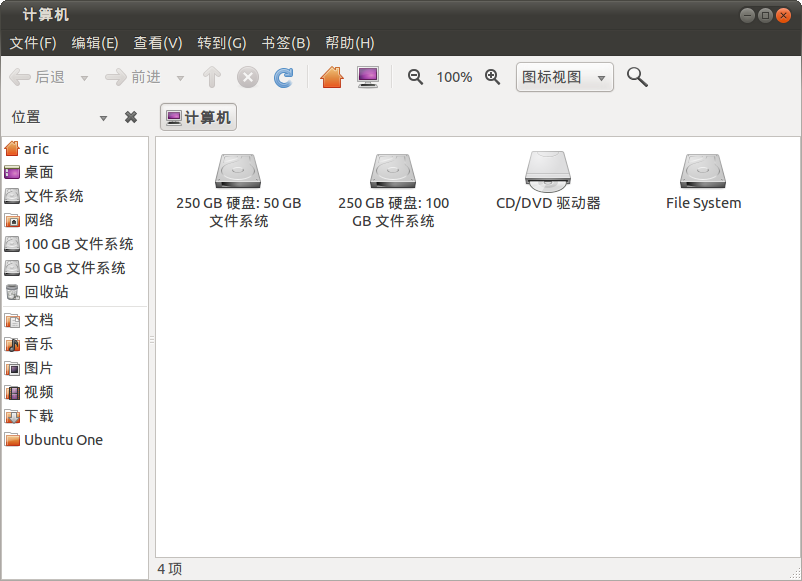Click the Stop loading icon
The height and width of the screenshot is (581, 802).
click(248, 78)
